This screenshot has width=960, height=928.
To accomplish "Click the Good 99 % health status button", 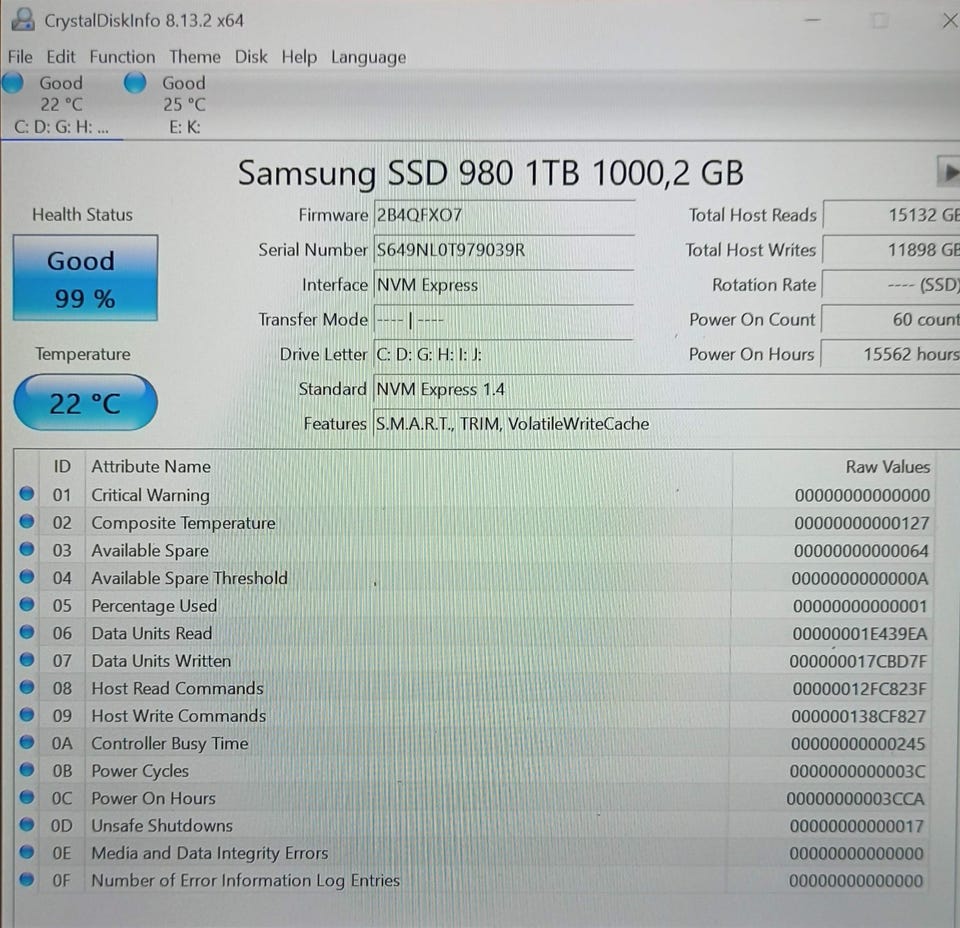I will coord(85,278).
